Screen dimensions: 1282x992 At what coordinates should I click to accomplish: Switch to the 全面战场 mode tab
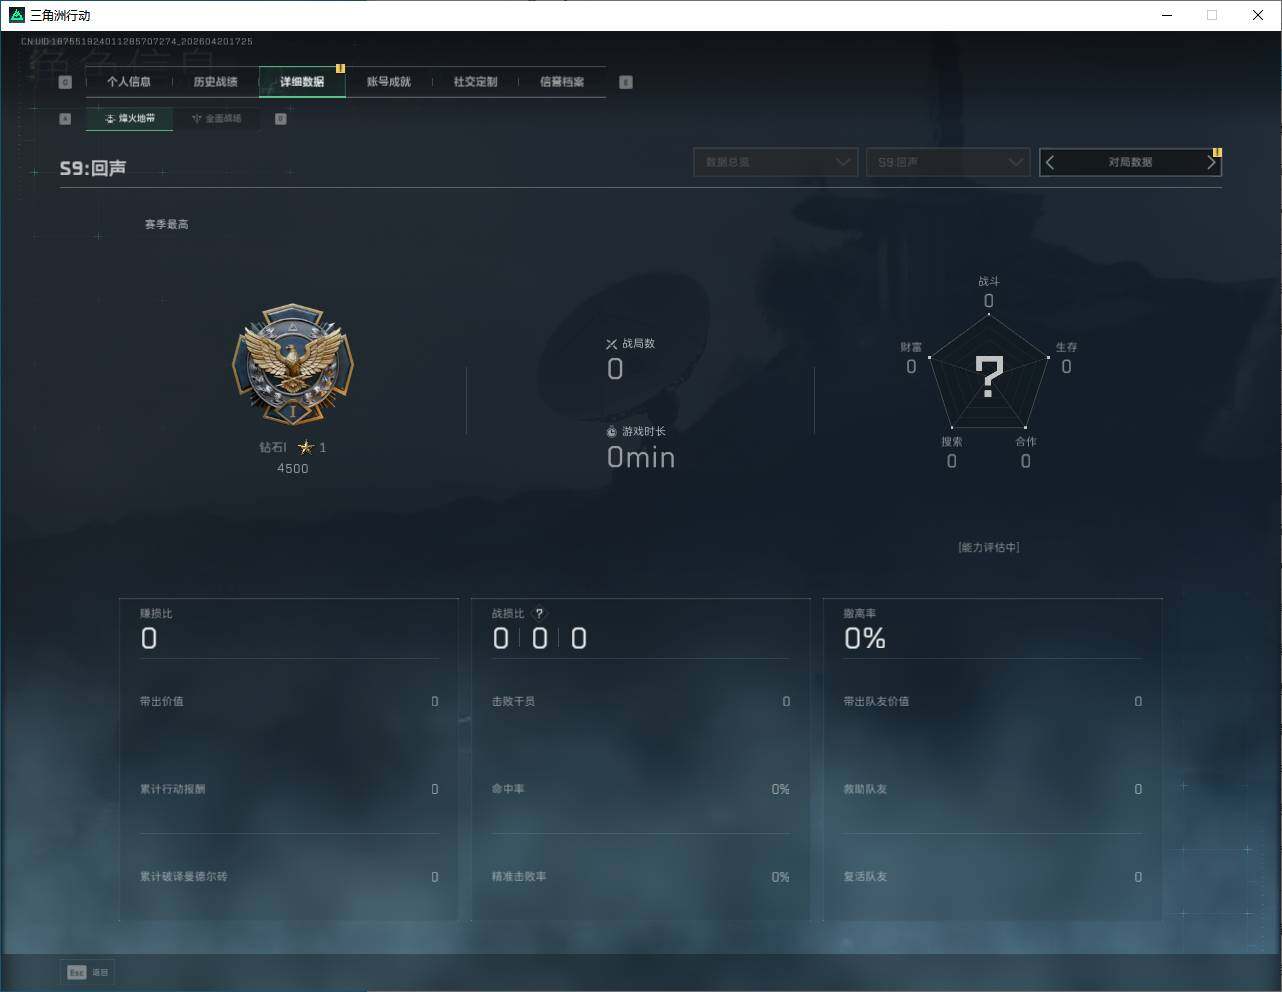217,119
